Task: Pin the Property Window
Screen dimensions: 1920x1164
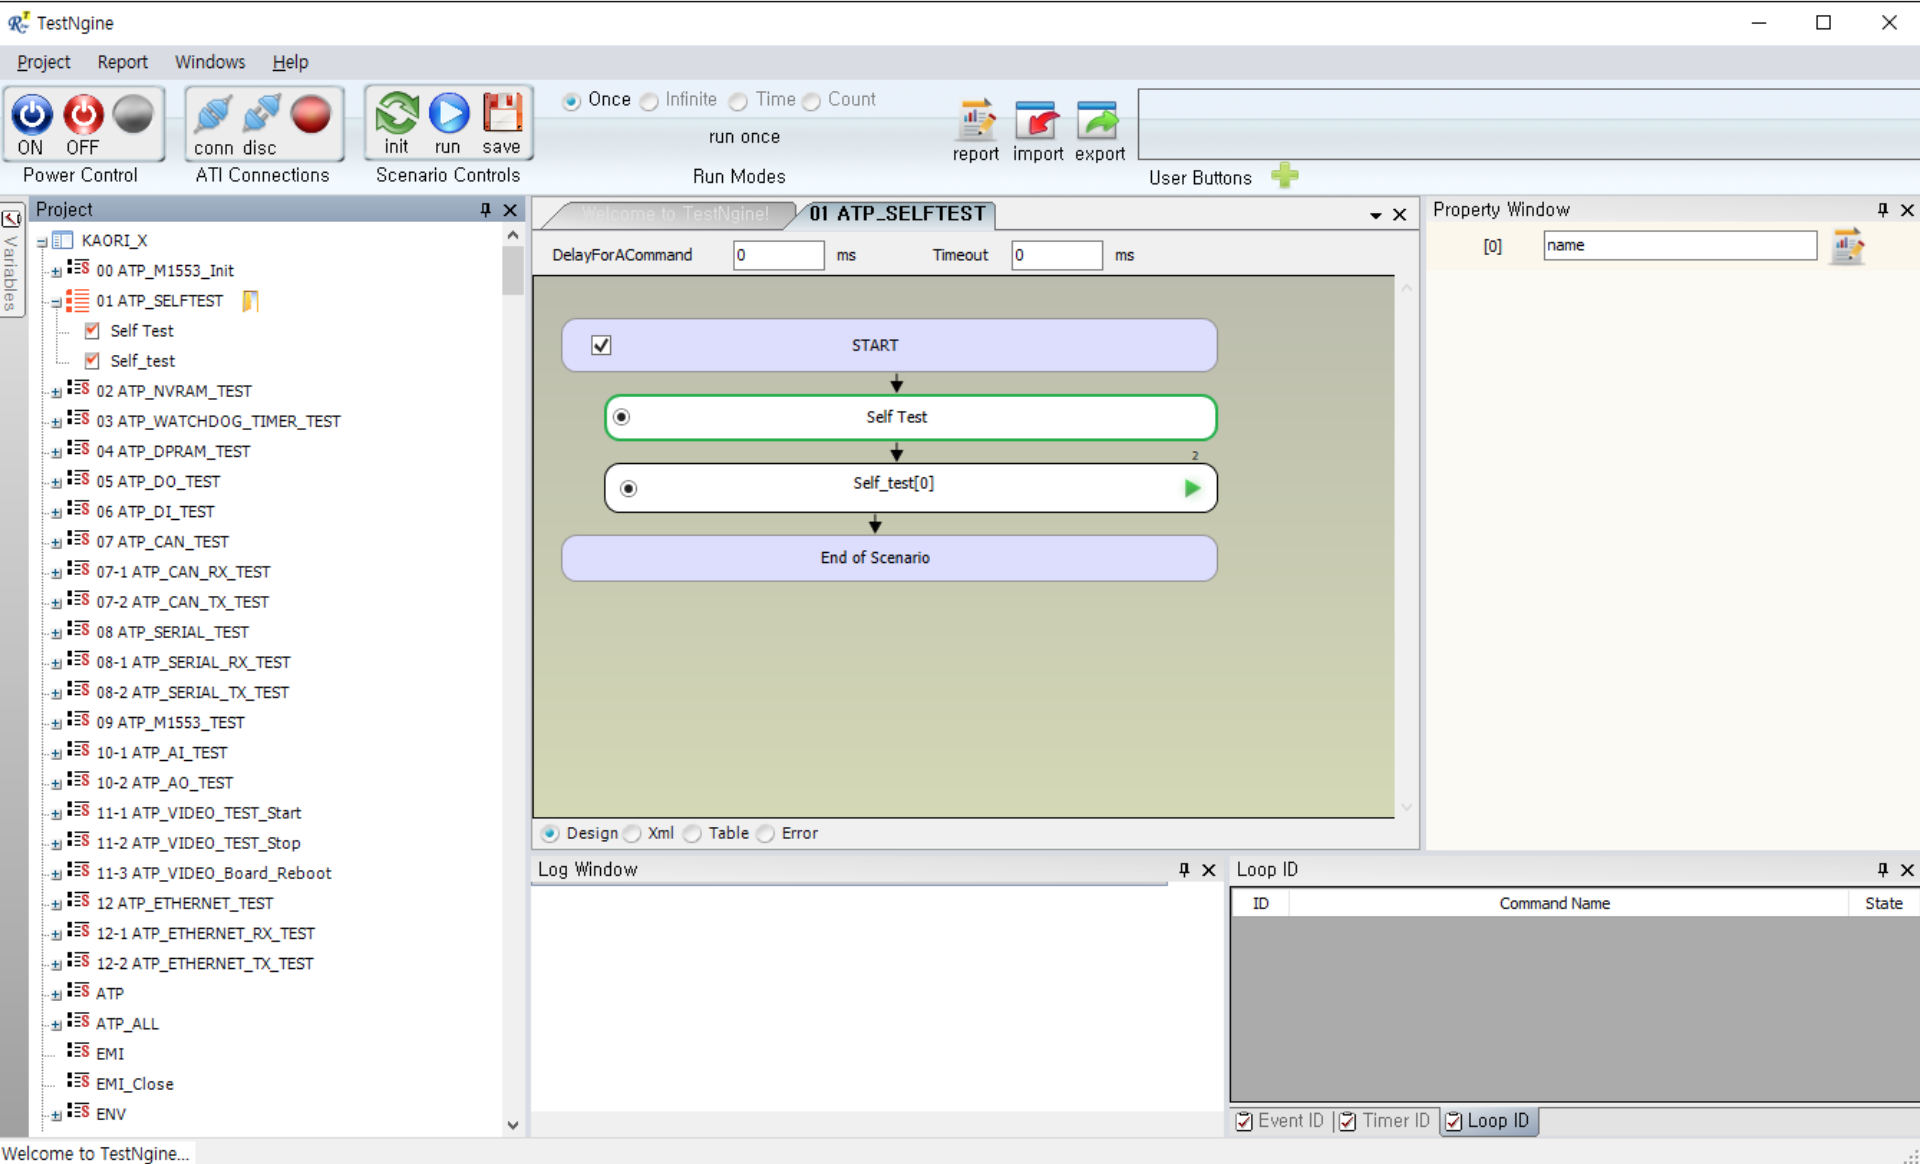Action: tap(1883, 210)
